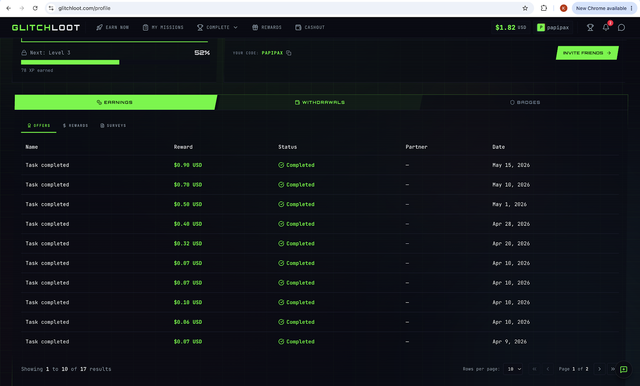Open the chat bubble icon in navbar

coord(621,27)
